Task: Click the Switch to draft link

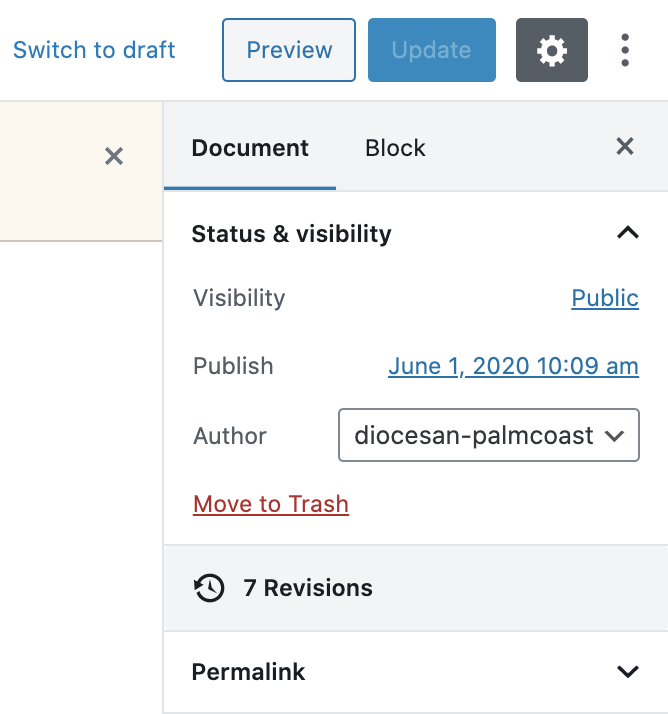Action: (x=94, y=50)
